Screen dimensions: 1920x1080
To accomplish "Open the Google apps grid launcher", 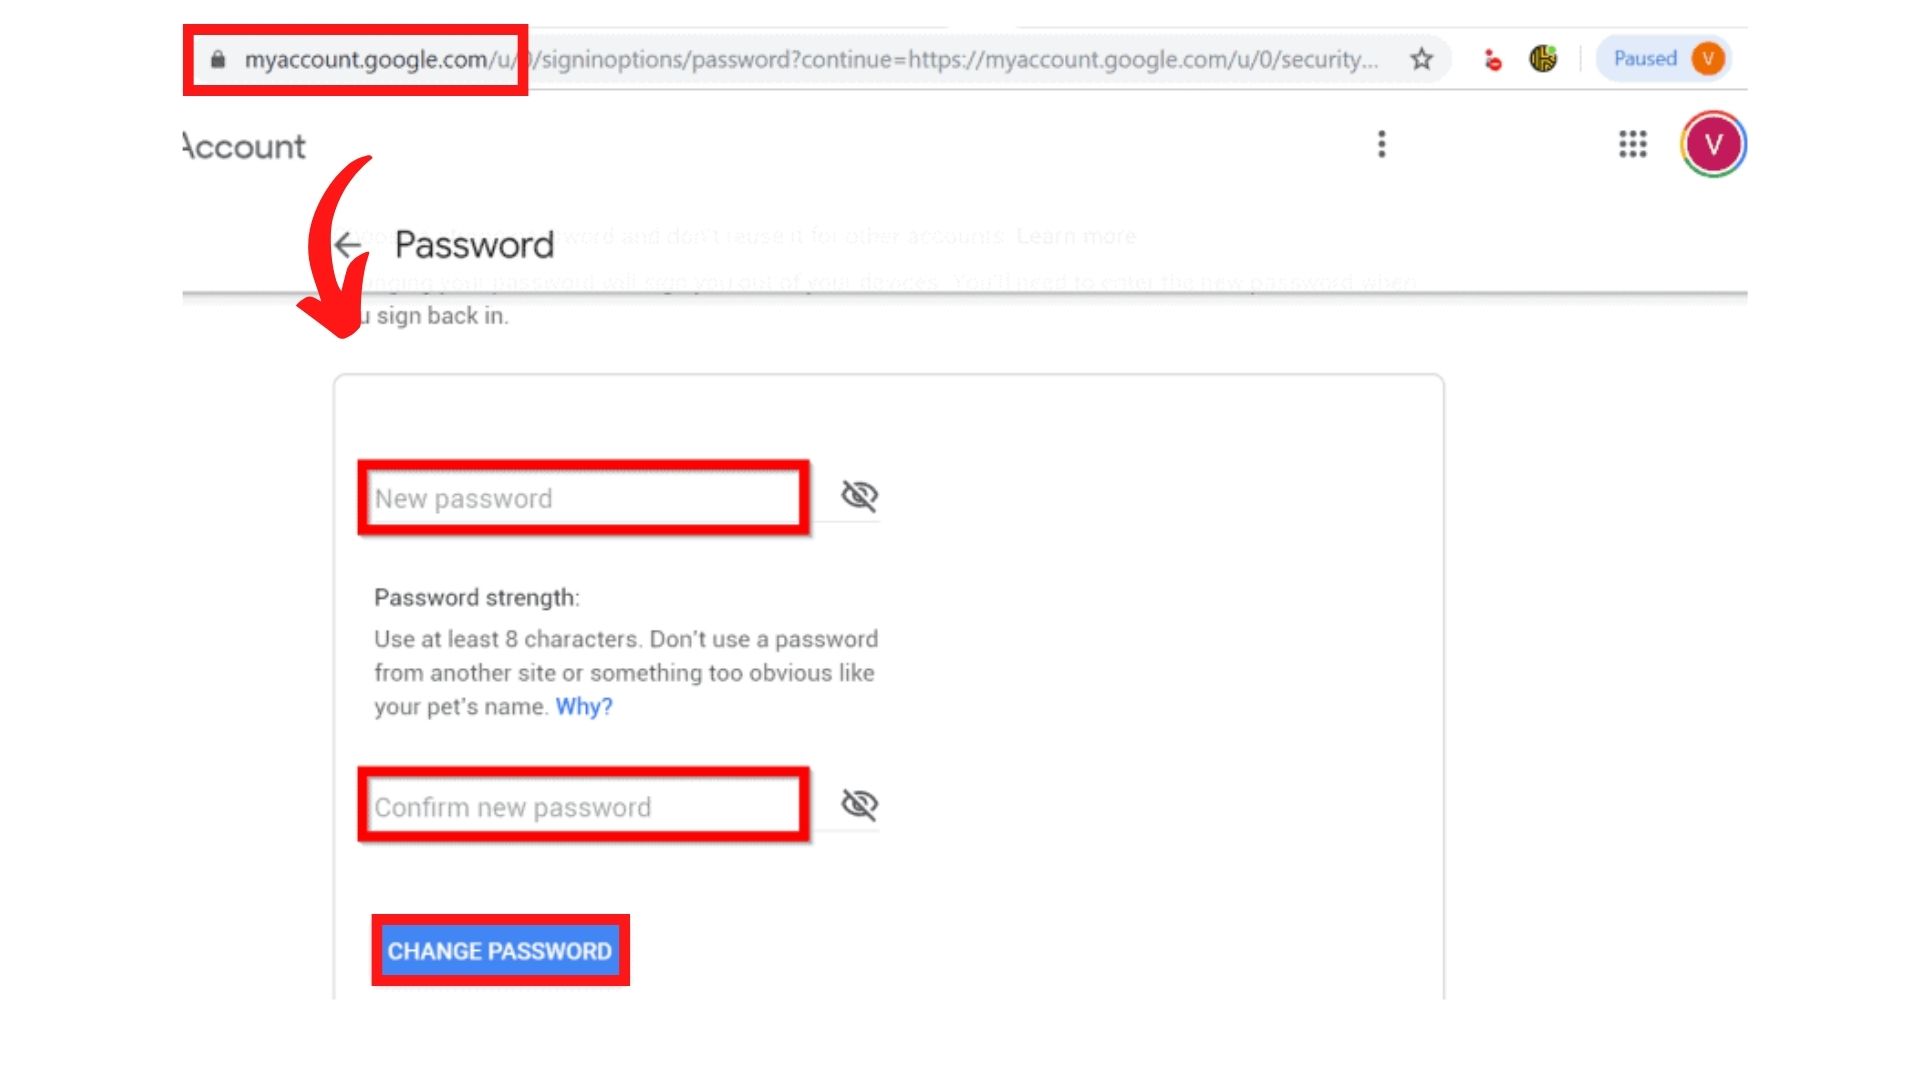I will pos(1632,144).
